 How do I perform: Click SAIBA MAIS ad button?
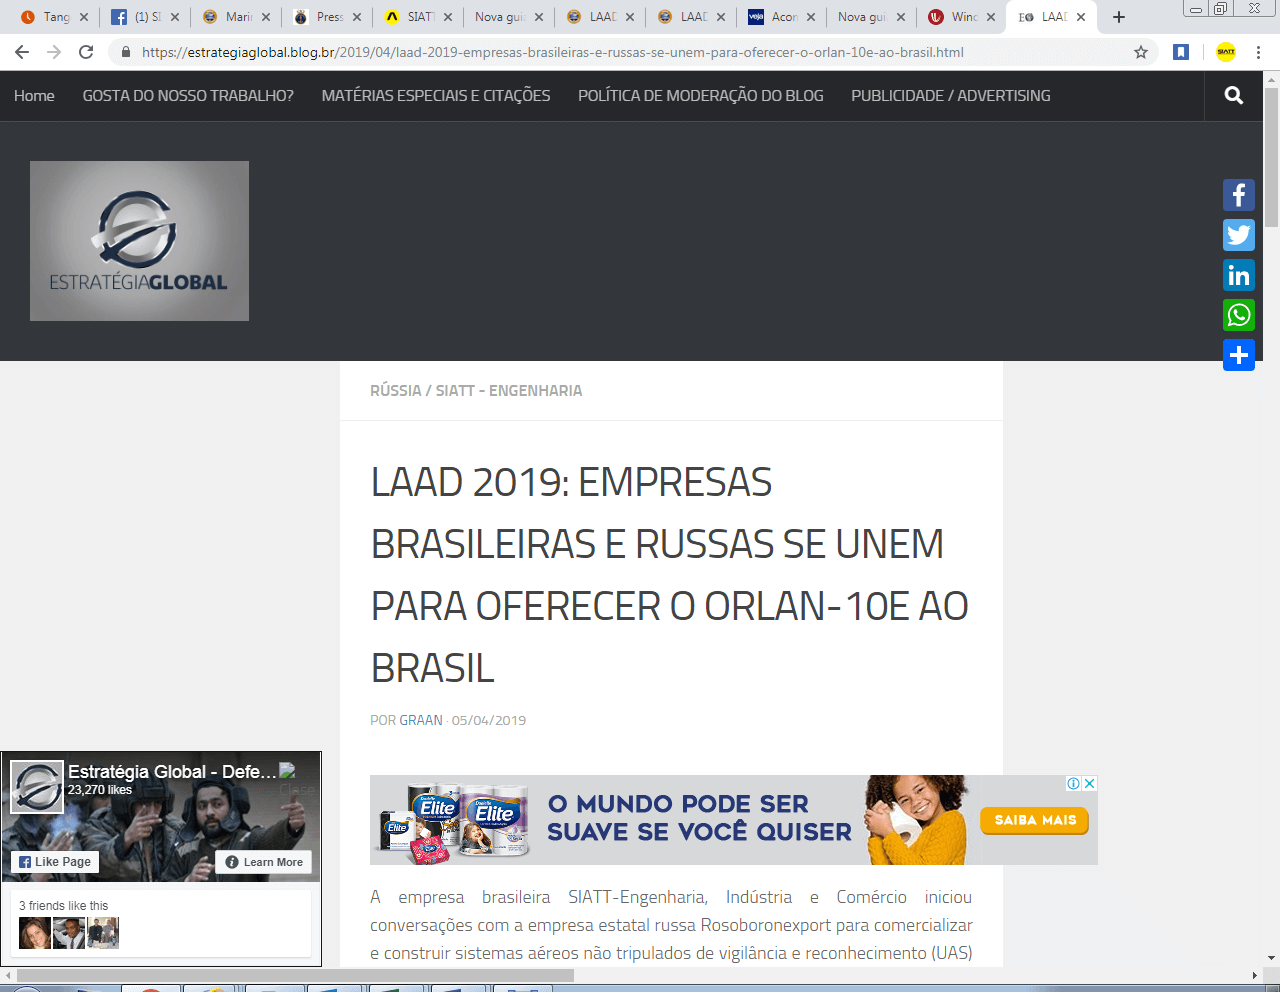[x=1035, y=820]
